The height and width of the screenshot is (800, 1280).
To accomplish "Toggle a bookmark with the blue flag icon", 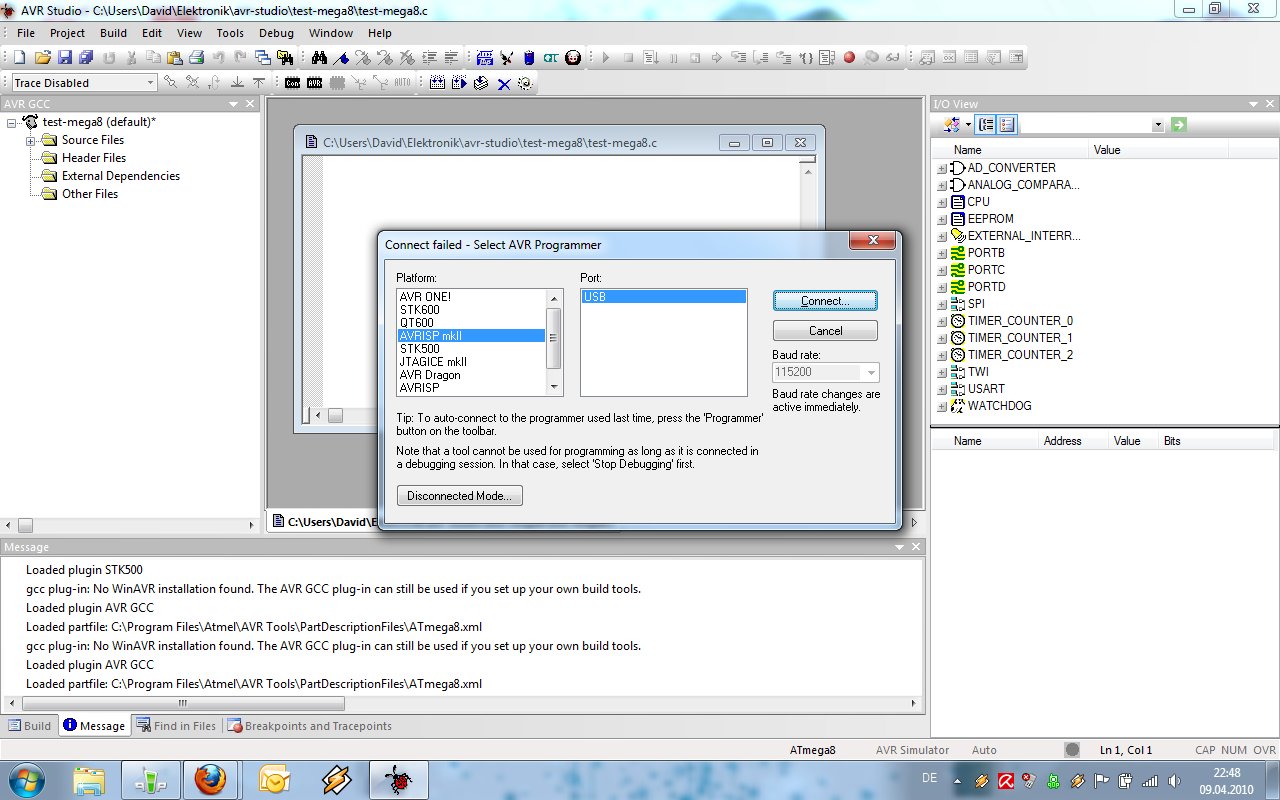I will pyautogui.click(x=341, y=57).
